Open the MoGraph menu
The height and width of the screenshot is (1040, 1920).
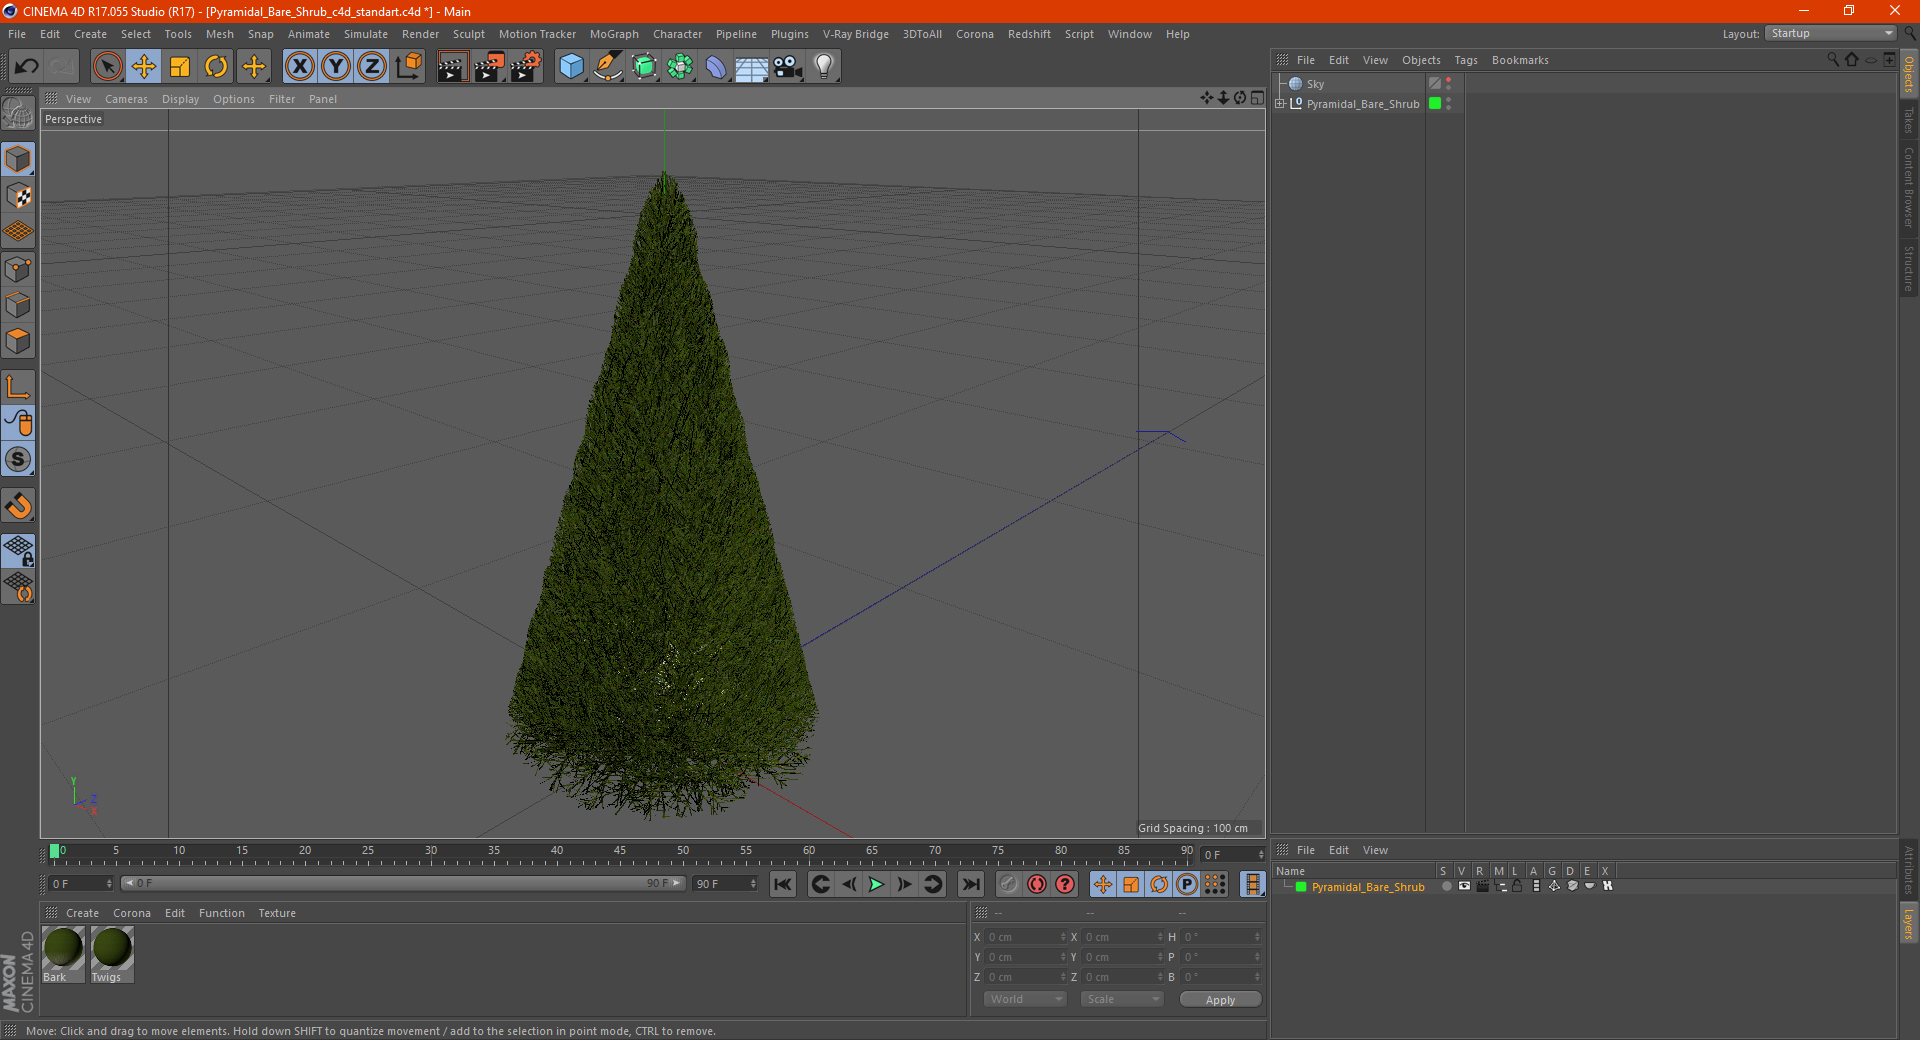[x=614, y=34]
